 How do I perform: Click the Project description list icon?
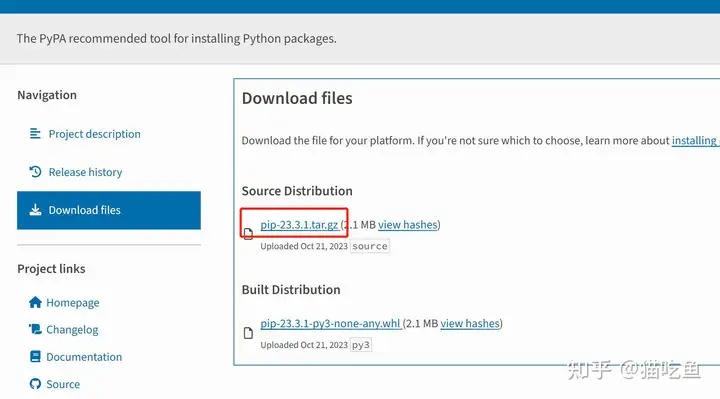pyautogui.click(x=35, y=134)
